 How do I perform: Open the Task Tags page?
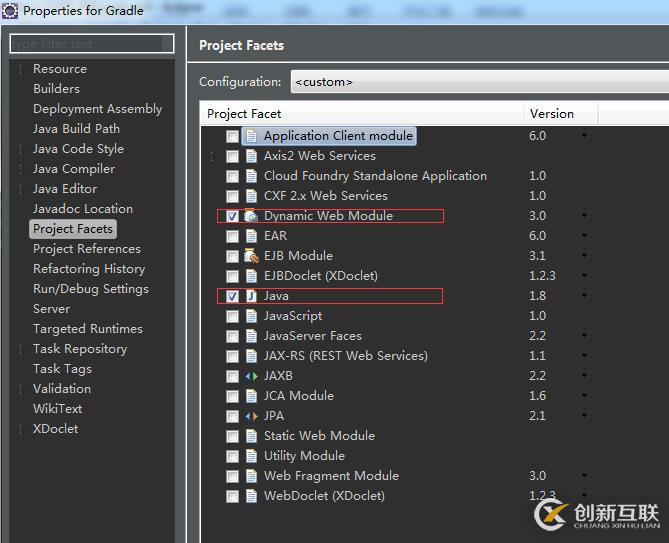click(x=62, y=369)
